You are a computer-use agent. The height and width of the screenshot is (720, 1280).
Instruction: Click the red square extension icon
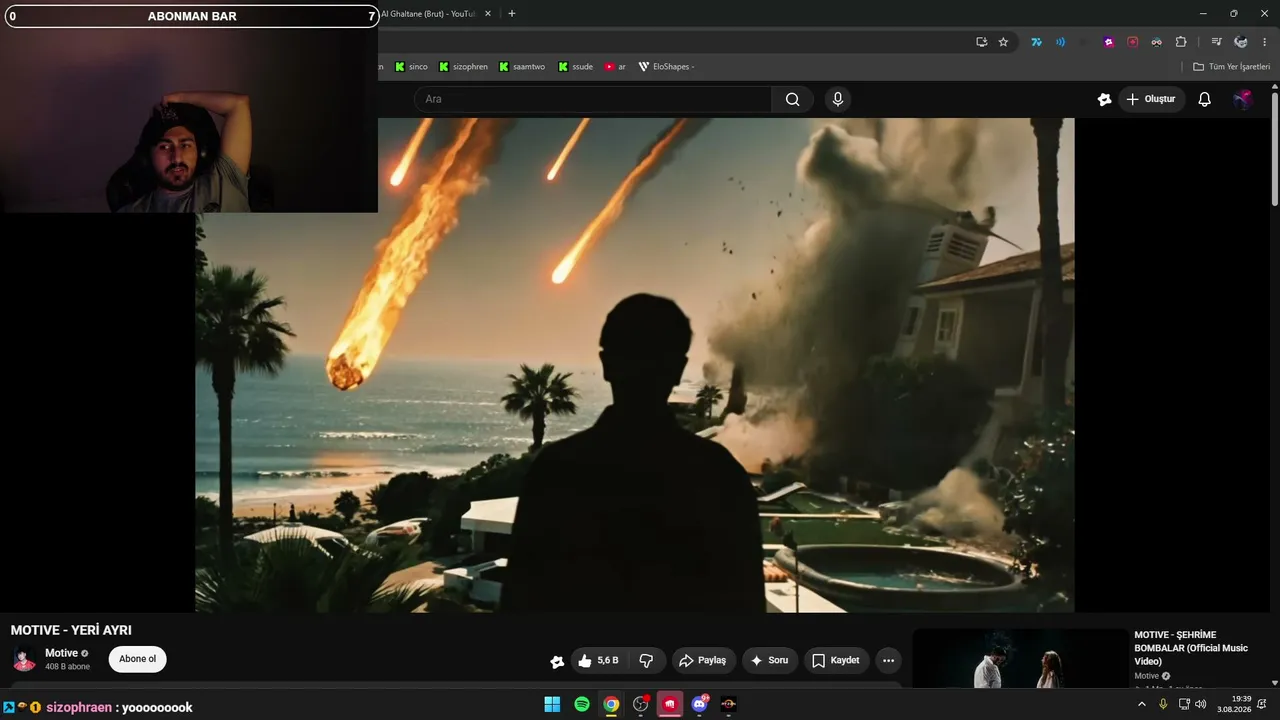coord(1133,42)
